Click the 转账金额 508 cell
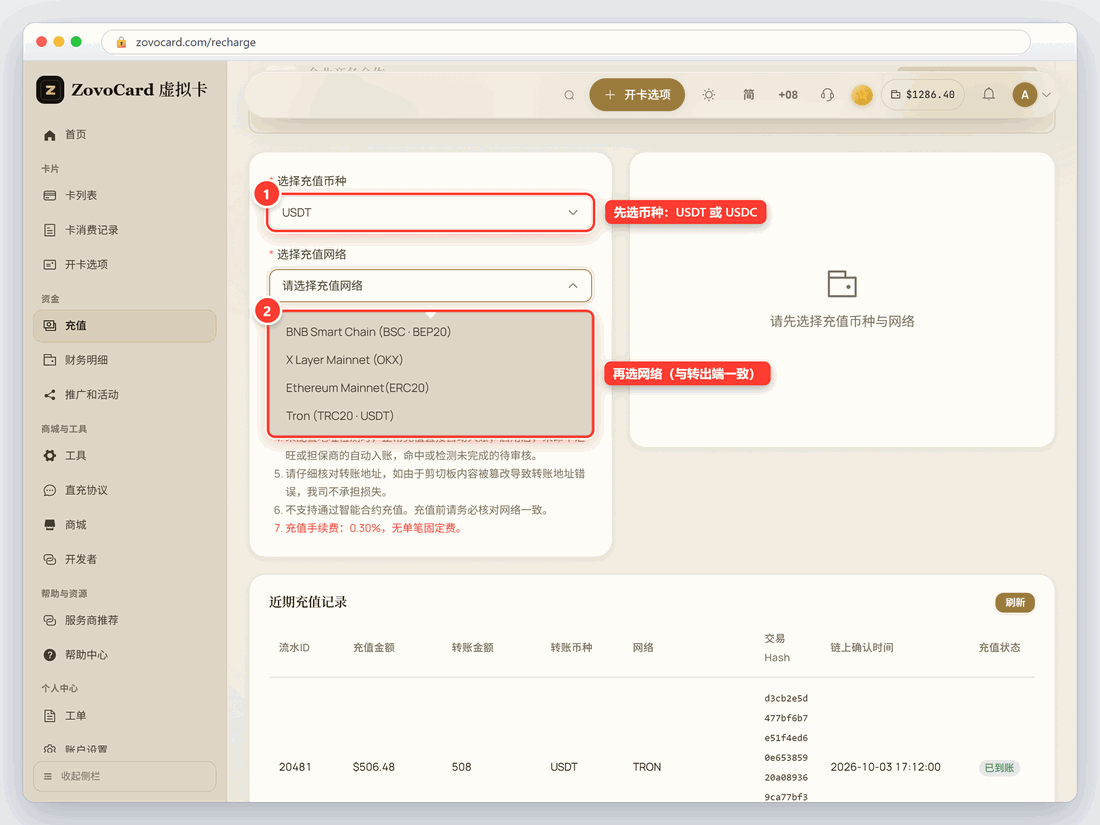This screenshot has height=825, width=1100. click(462, 767)
